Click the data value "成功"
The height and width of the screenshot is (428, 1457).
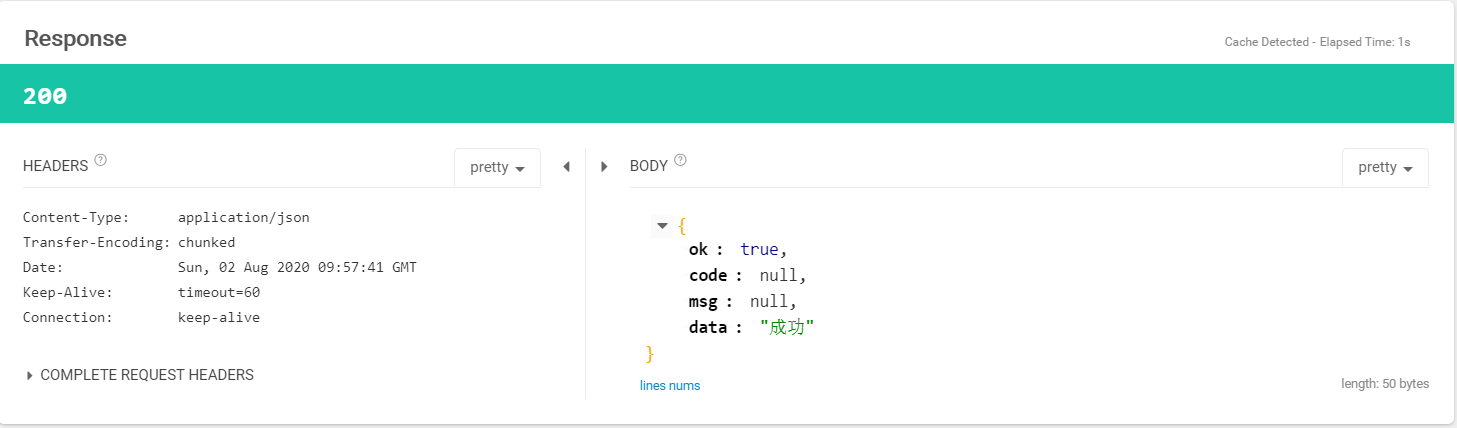tap(787, 327)
